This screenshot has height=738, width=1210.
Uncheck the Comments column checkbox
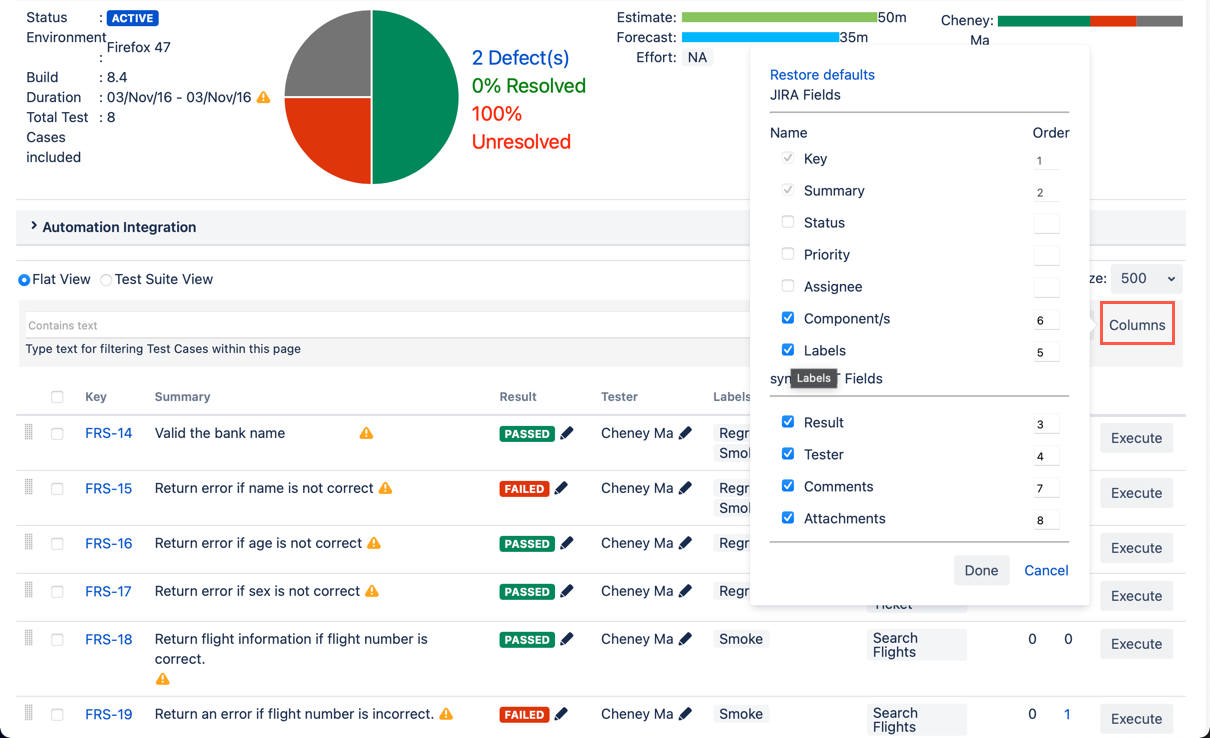(788, 486)
